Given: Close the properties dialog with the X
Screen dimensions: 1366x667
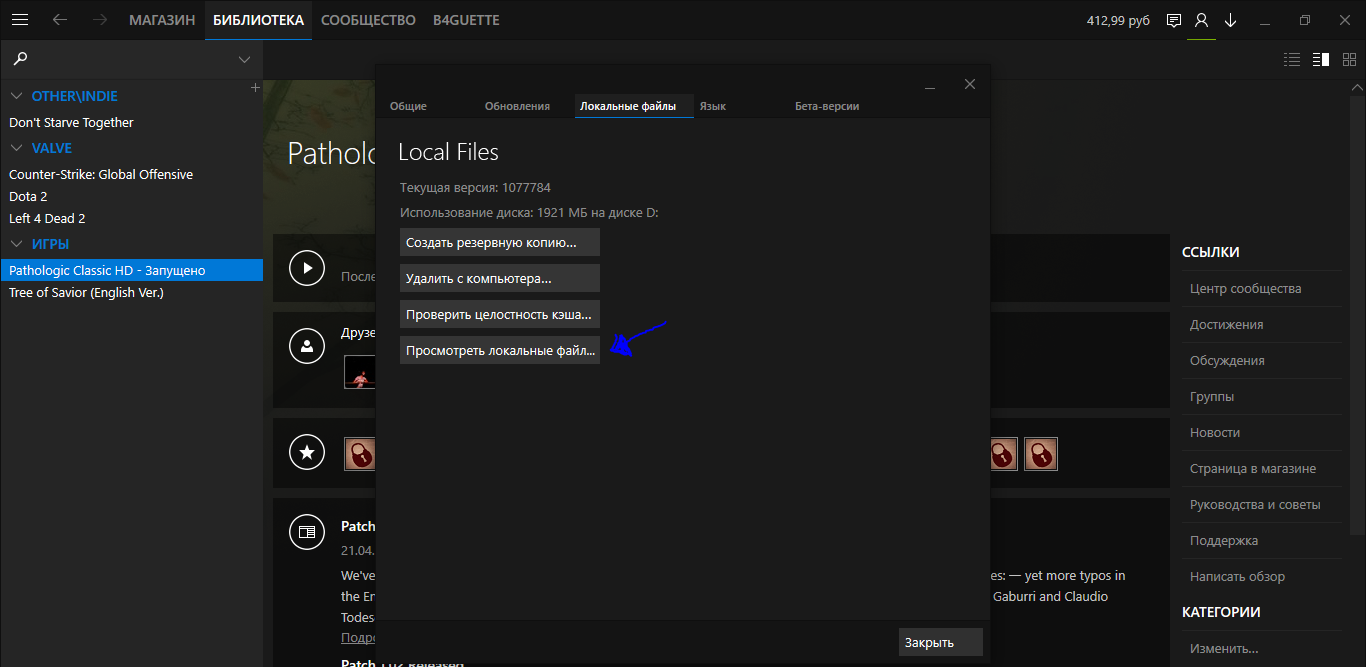Looking at the screenshot, I should (969, 84).
